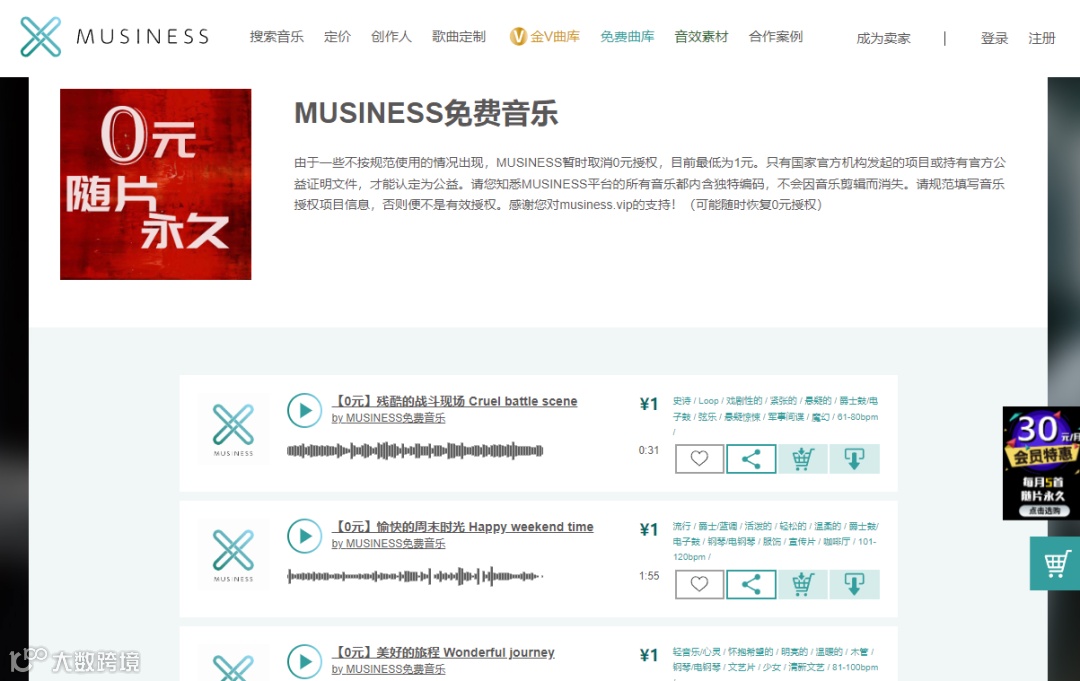1080x681 pixels.
Task: Click the 注册 register link
Action: (x=1041, y=39)
